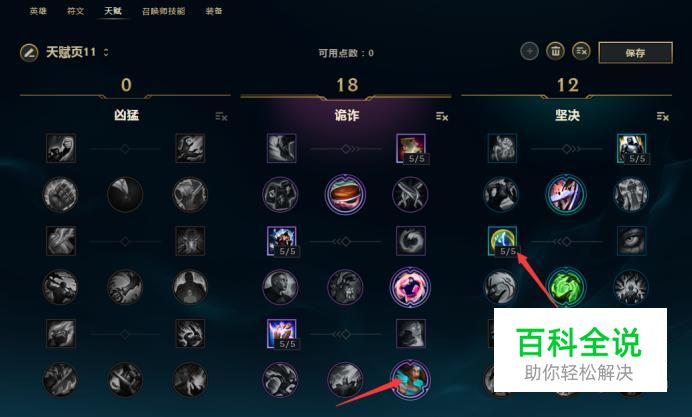Select the fist mastery in 凶猛 tree
Image resolution: width=692 pixels, height=417 pixels.
tap(60, 194)
